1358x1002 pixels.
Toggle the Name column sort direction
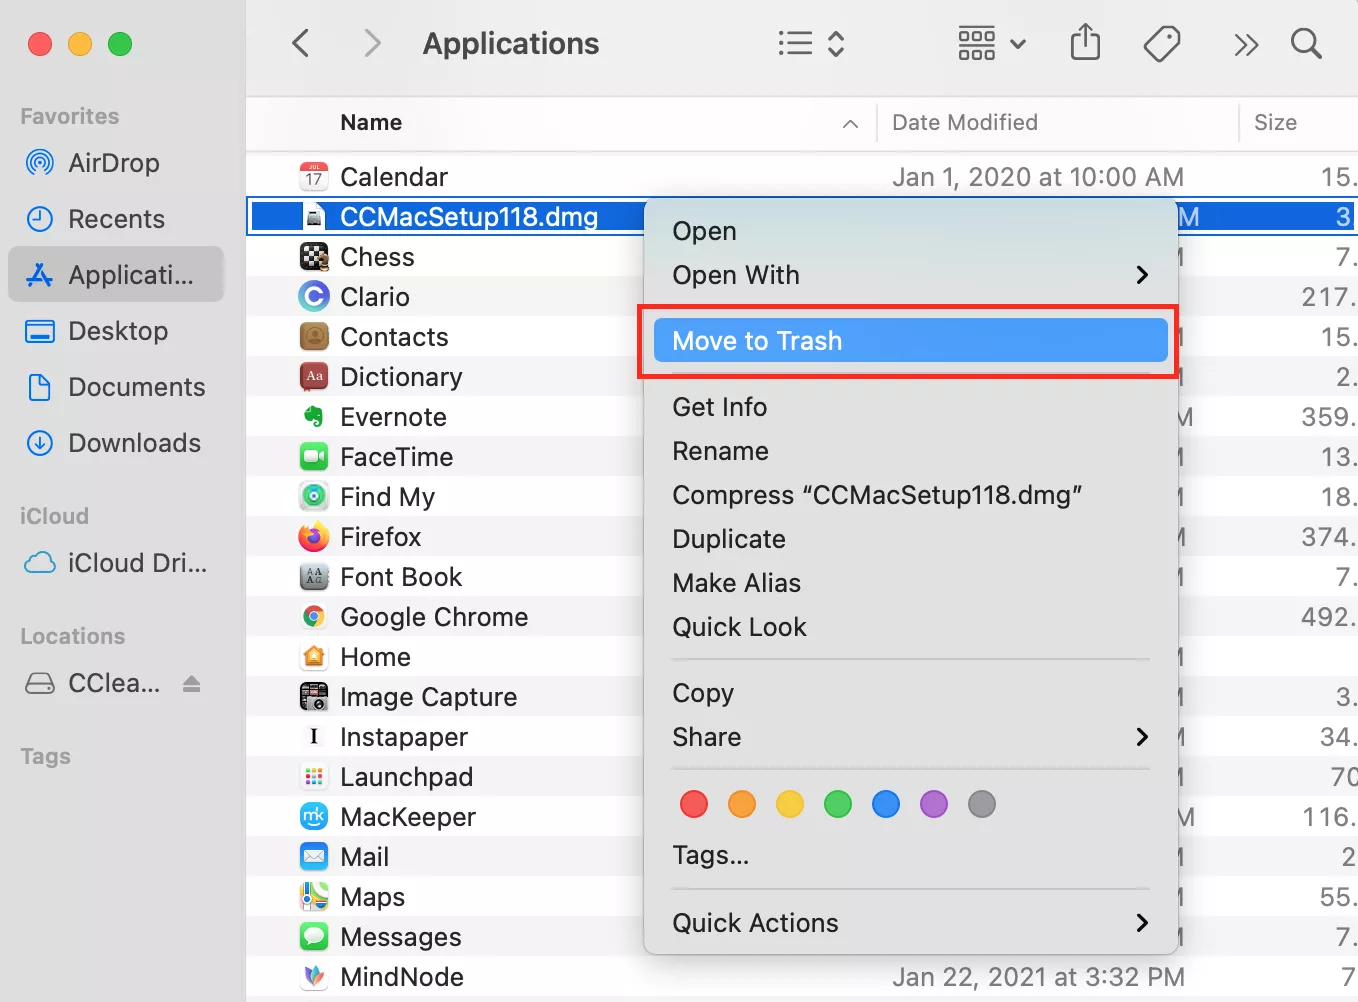click(850, 124)
